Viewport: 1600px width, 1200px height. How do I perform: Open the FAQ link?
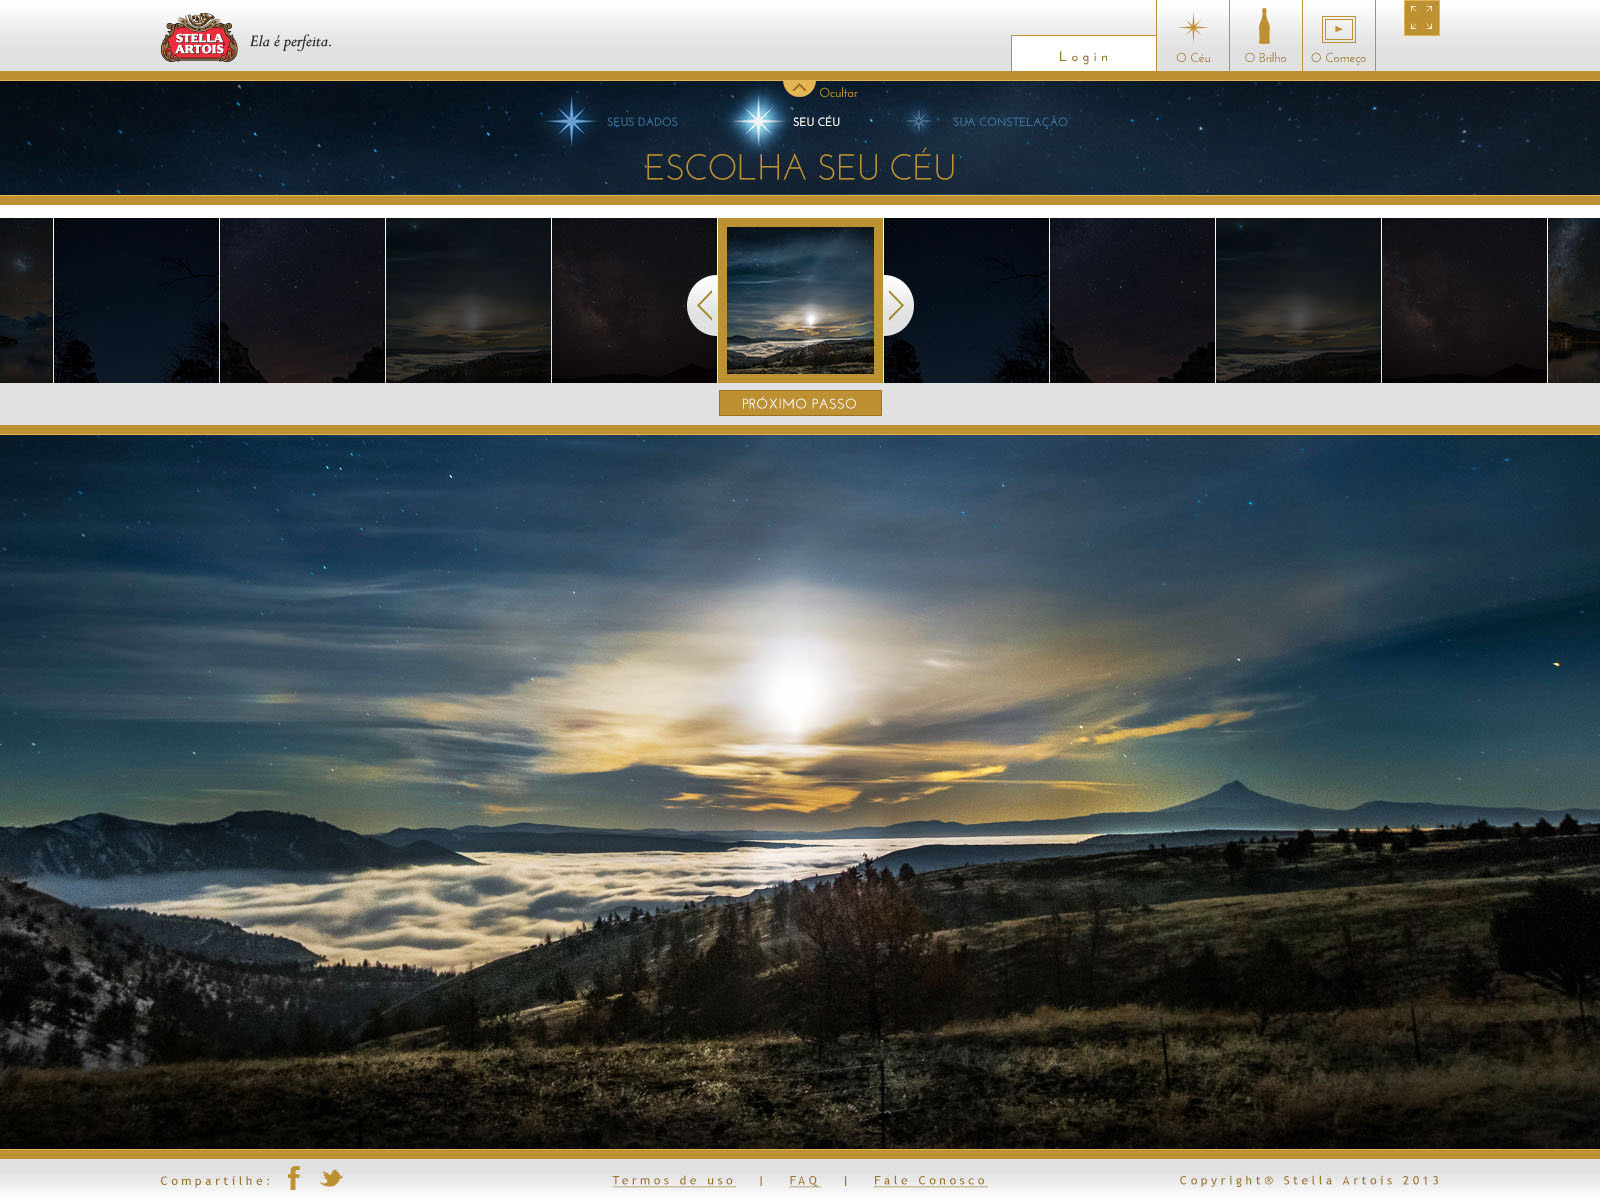coord(804,1181)
